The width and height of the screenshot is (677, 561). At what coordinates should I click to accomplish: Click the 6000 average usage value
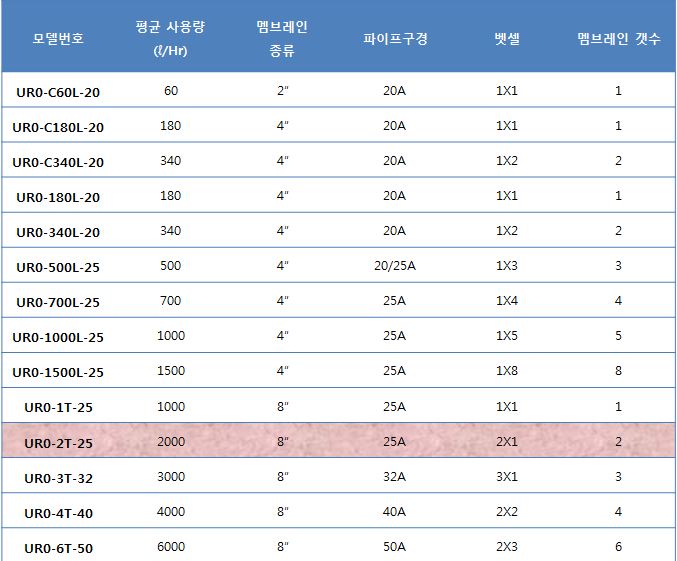point(171,547)
